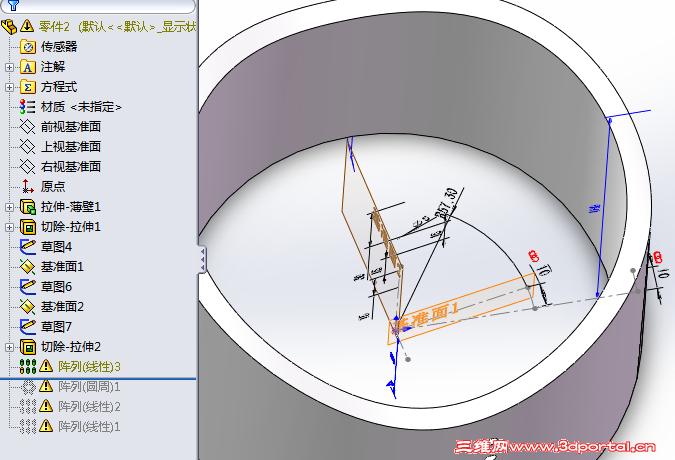The image size is (675, 460).
Task: Click the 阵列(线性)3 pattern icon
Action: pos(28,367)
